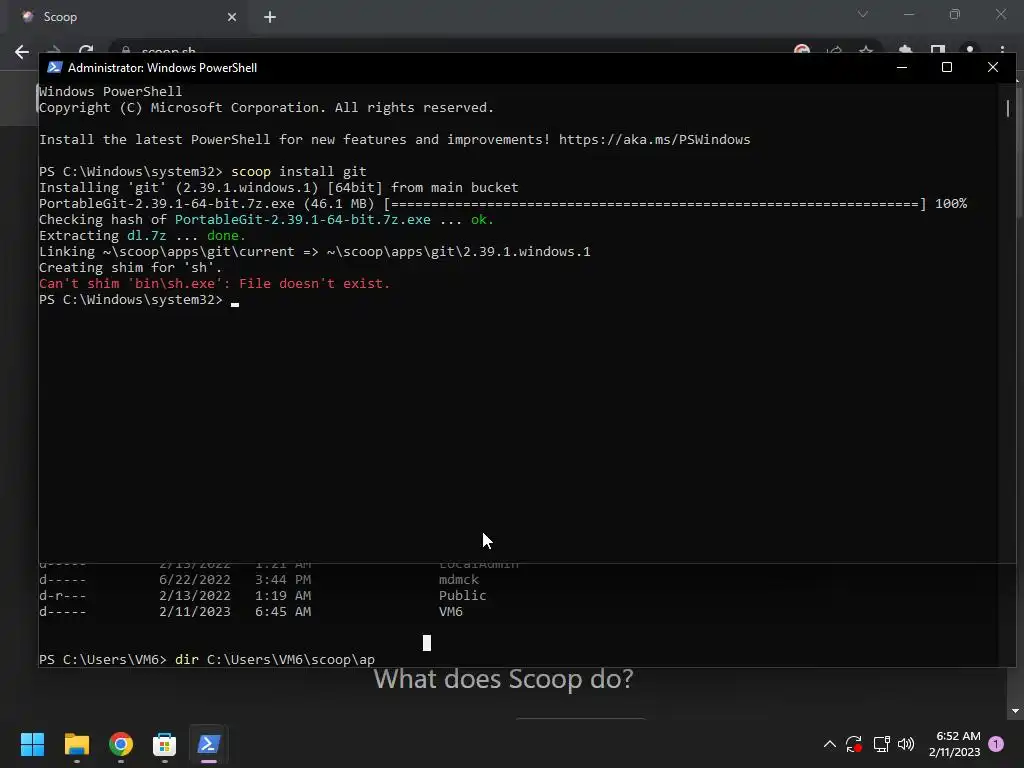The width and height of the screenshot is (1024, 768).
Task: Click the 'scoop install git' command text
Action: coord(298,172)
